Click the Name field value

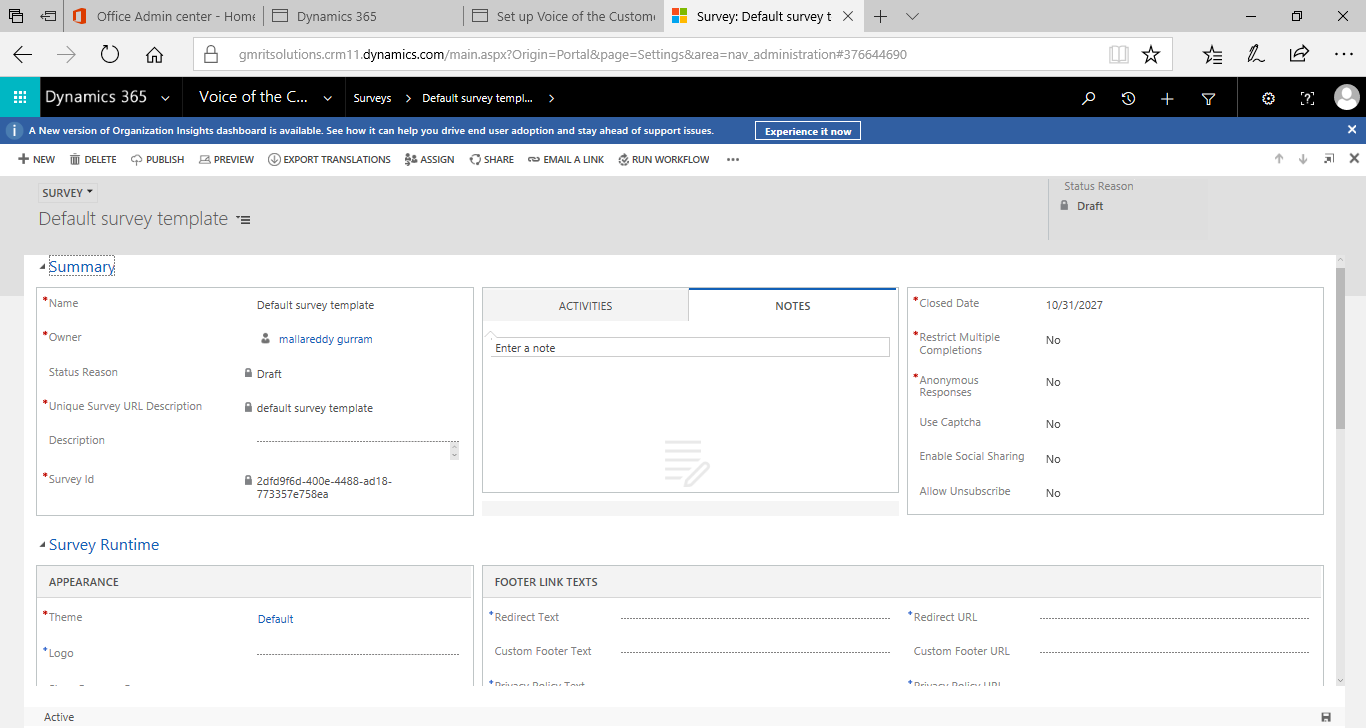coord(315,305)
